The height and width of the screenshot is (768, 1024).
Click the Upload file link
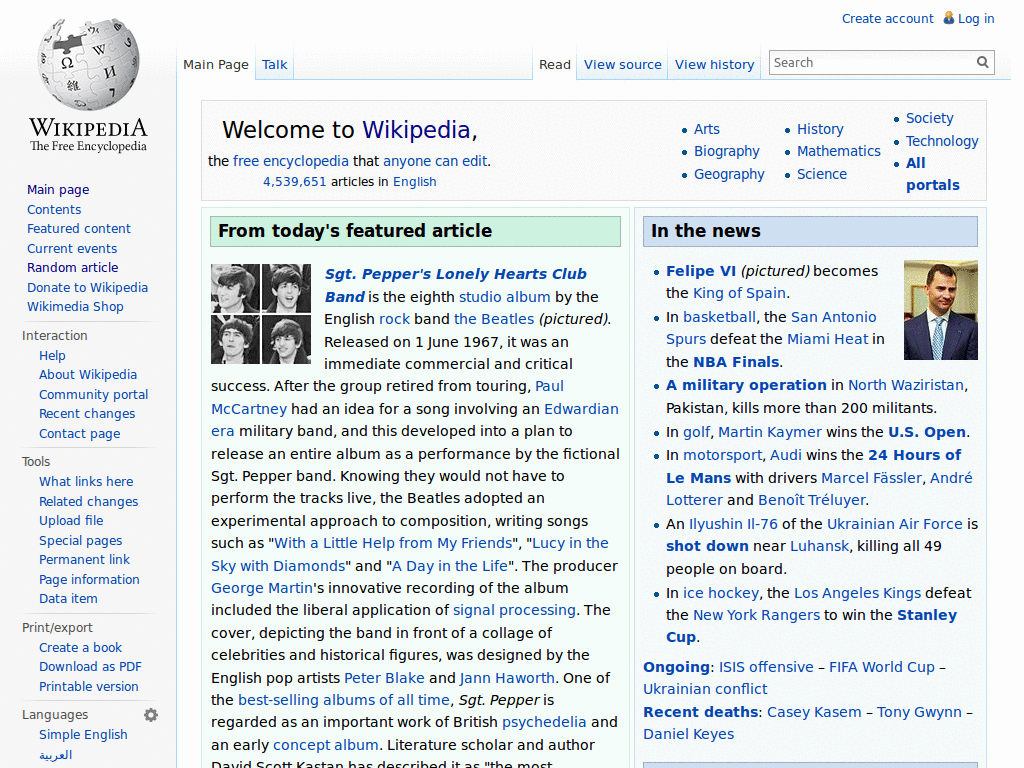(71, 520)
